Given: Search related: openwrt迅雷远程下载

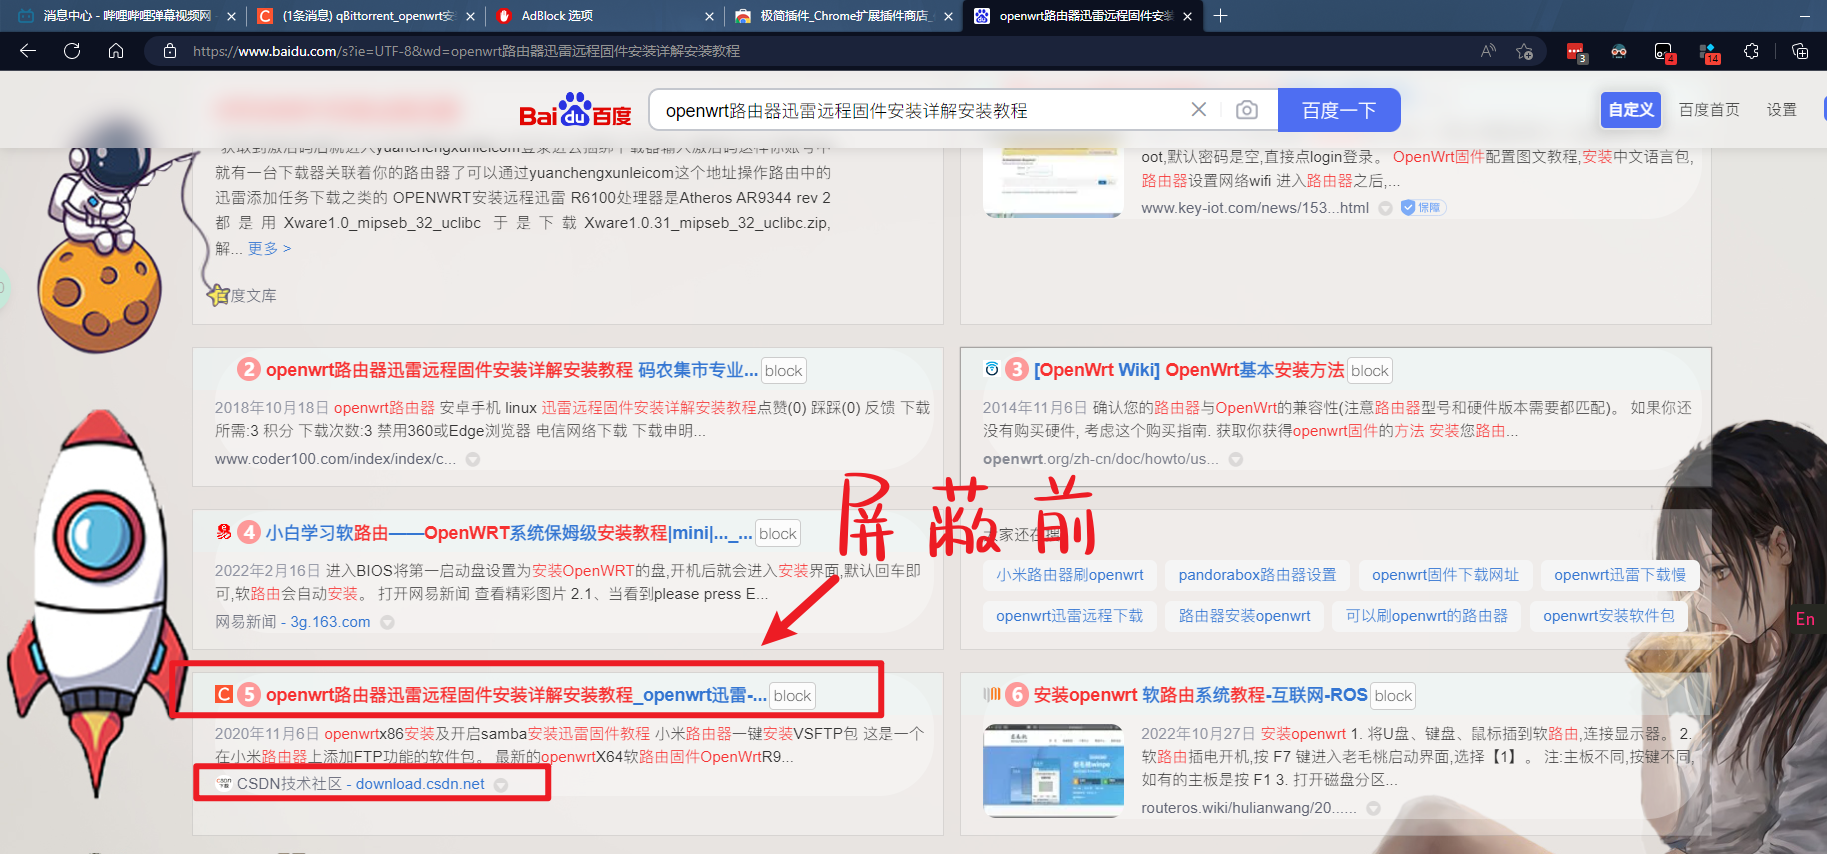Looking at the screenshot, I should (1070, 616).
